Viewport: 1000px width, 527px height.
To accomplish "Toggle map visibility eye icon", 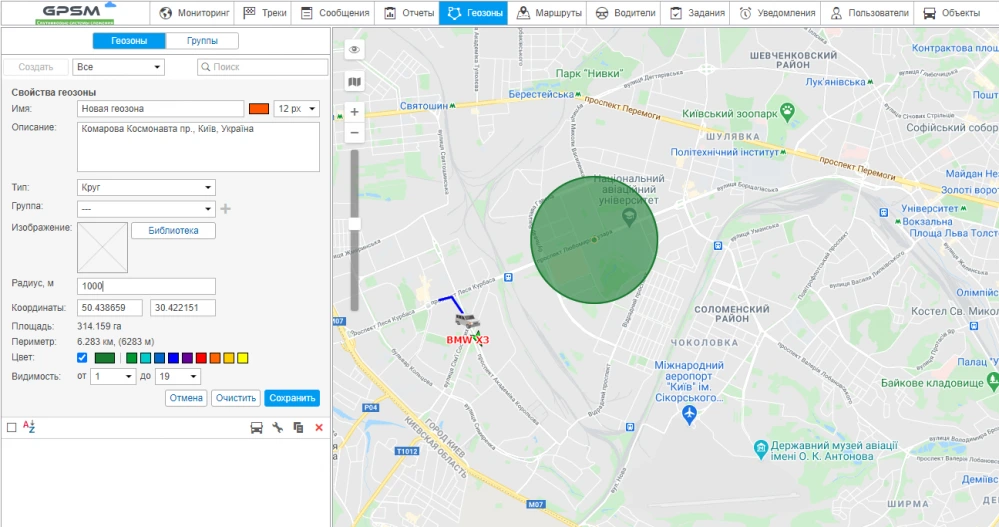I will click(354, 49).
